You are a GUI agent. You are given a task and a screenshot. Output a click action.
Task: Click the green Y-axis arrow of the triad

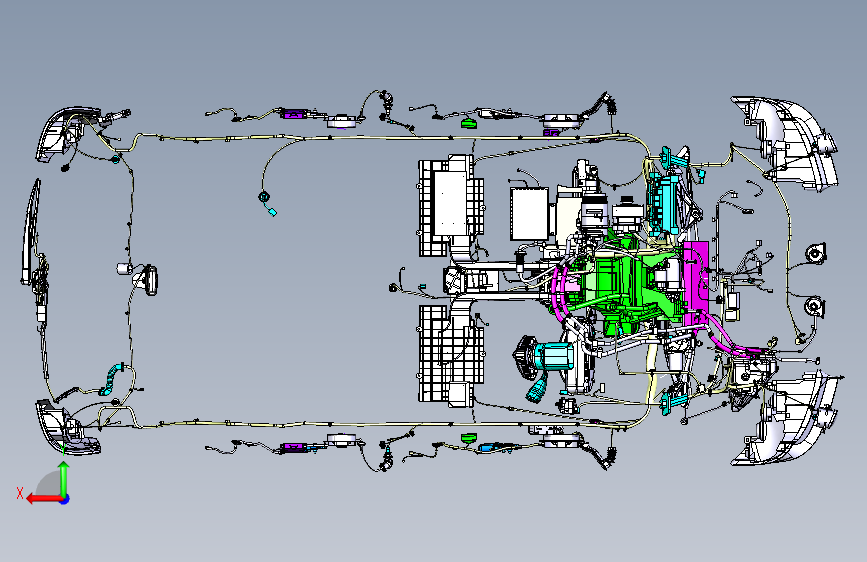tap(64, 479)
